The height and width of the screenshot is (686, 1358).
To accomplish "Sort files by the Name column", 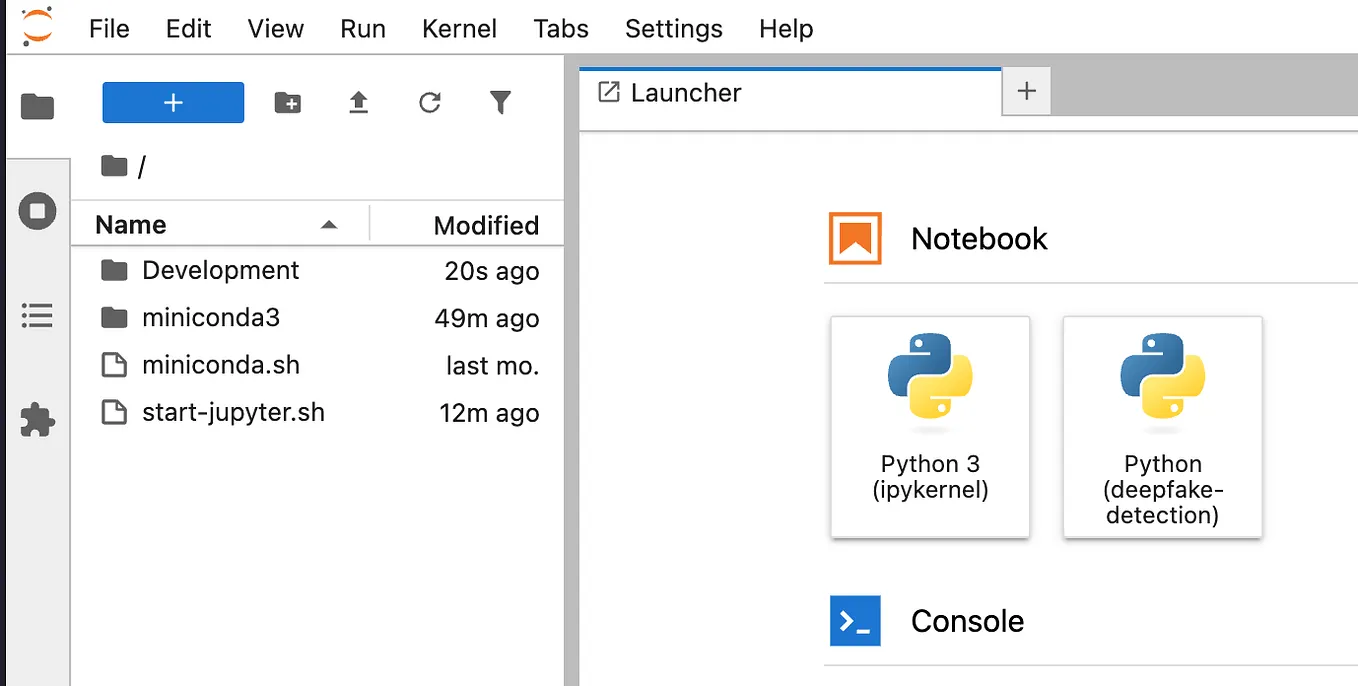I will pyautogui.click(x=131, y=225).
